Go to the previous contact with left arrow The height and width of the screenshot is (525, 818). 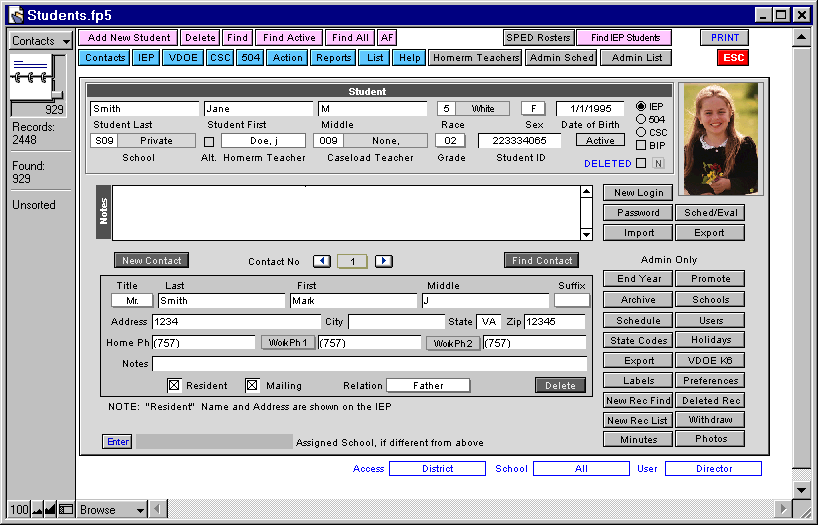(321, 261)
